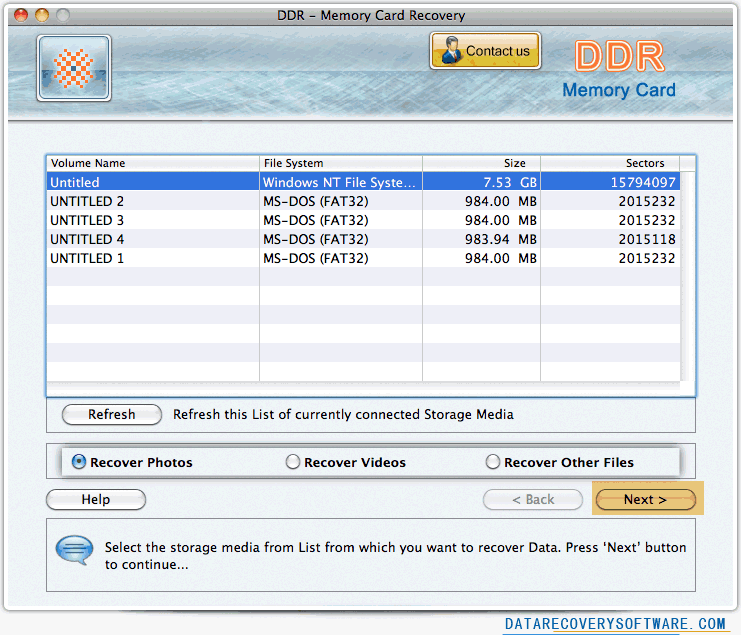Image resolution: width=741 pixels, height=635 pixels.
Task: Click the 15794097 sectors value
Action: click(643, 182)
